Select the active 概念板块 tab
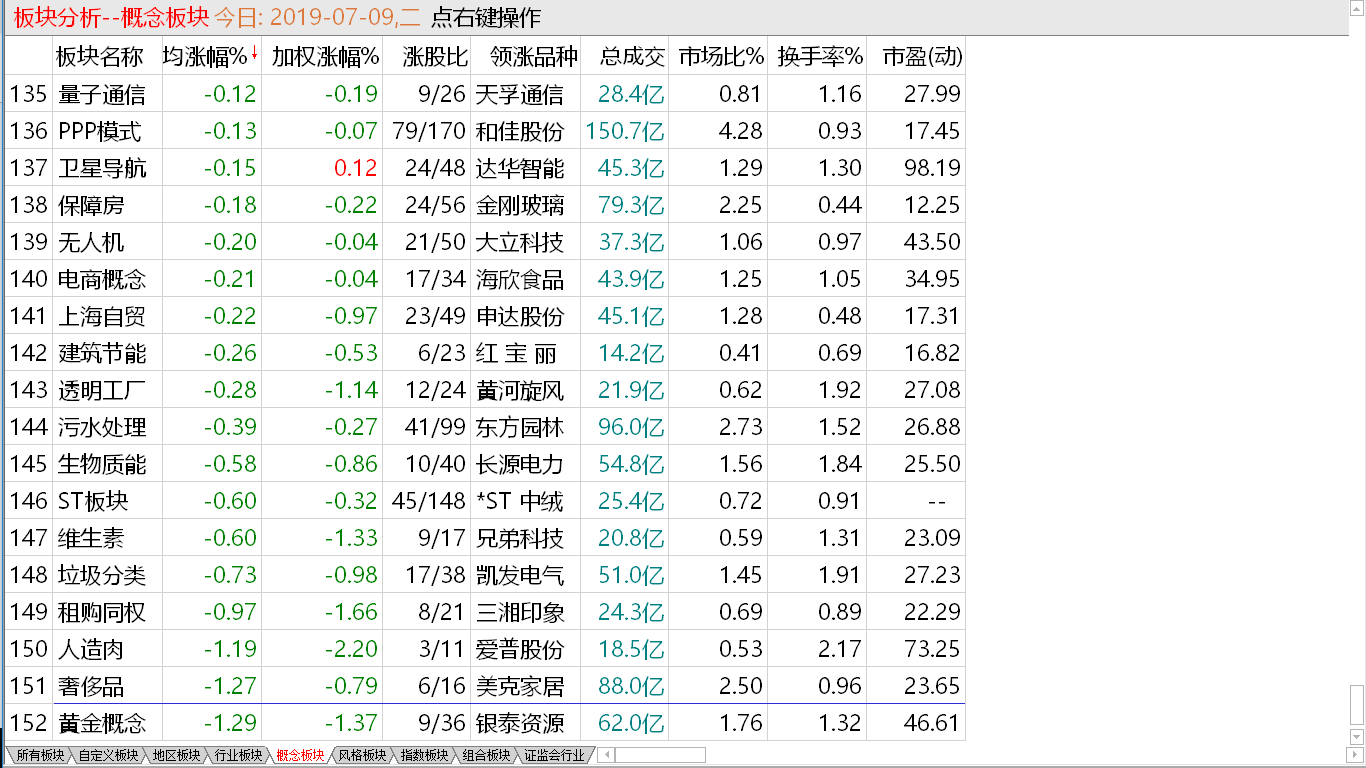The height and width of the screenshot is (768, 1366). (300, 755)
